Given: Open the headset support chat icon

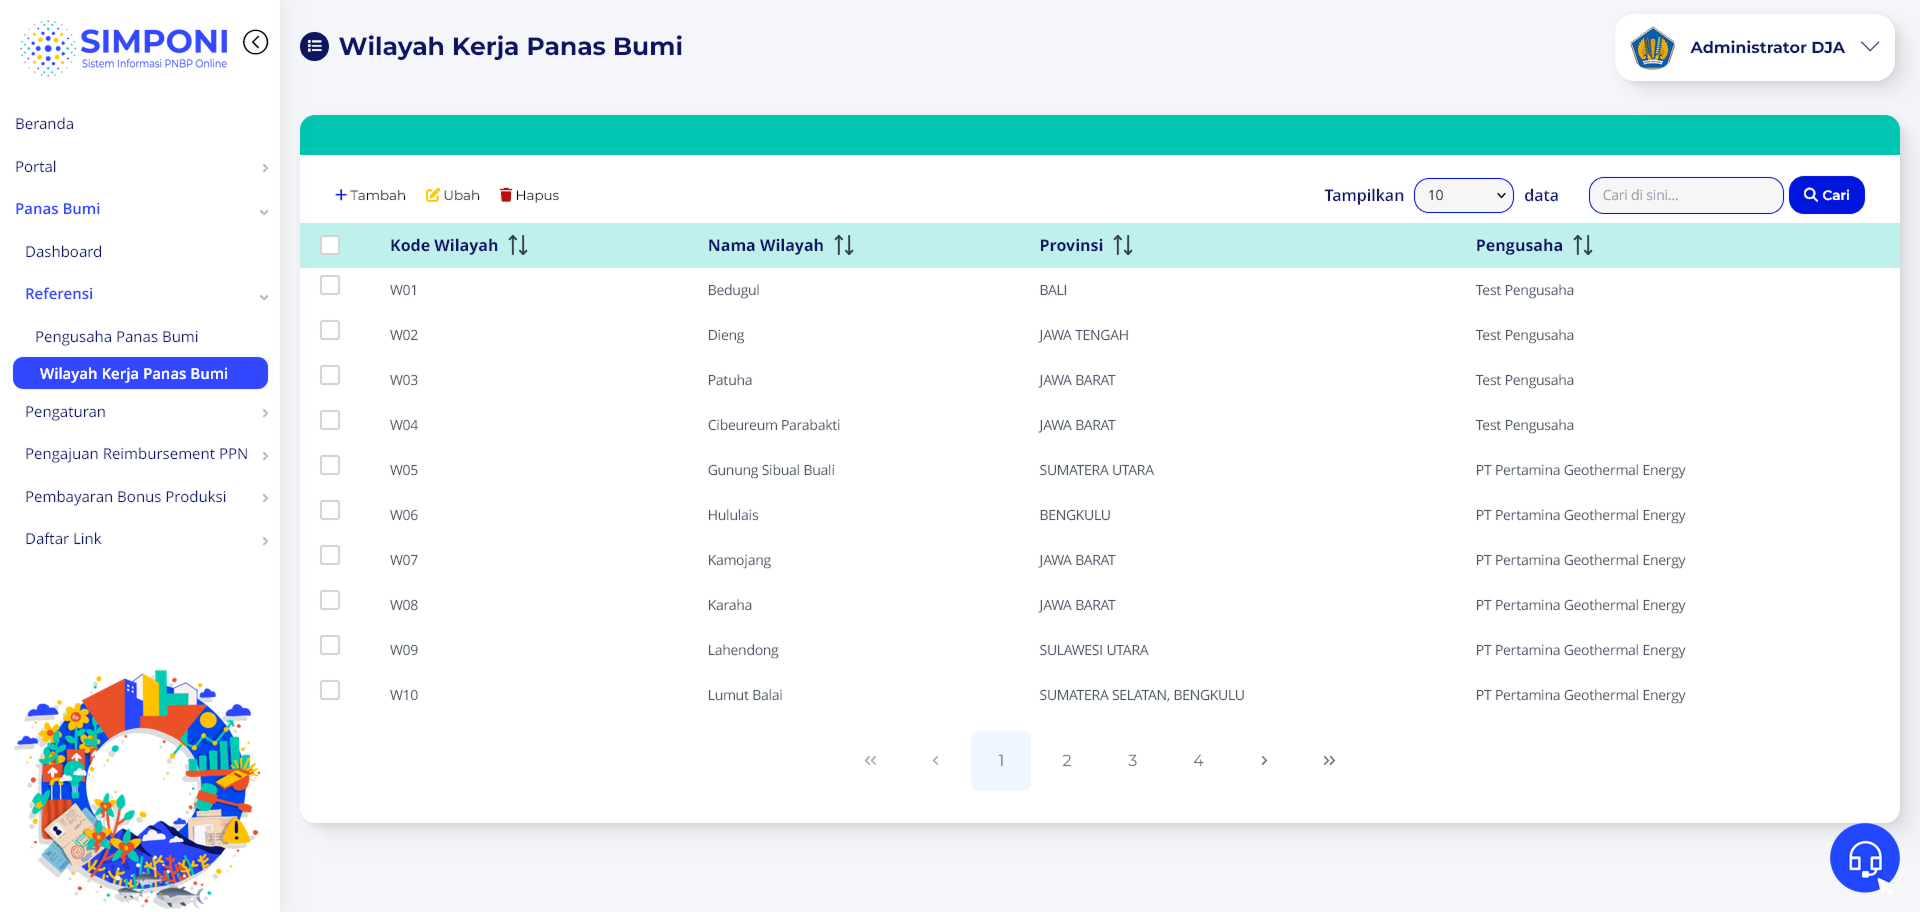Looking at the screenshot, I should pos(1864,857).
